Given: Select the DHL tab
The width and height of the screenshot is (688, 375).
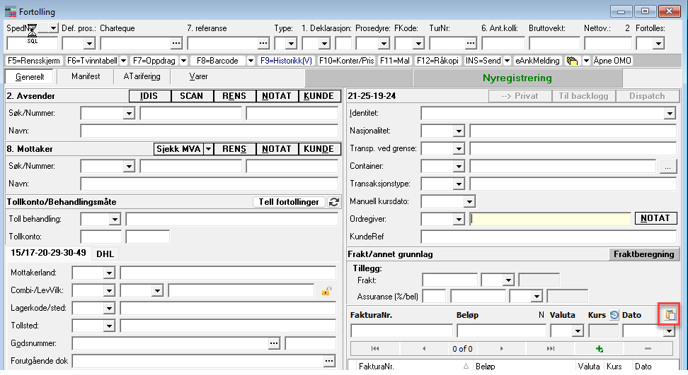Looking at the screenshot, I should click(105, 254).
